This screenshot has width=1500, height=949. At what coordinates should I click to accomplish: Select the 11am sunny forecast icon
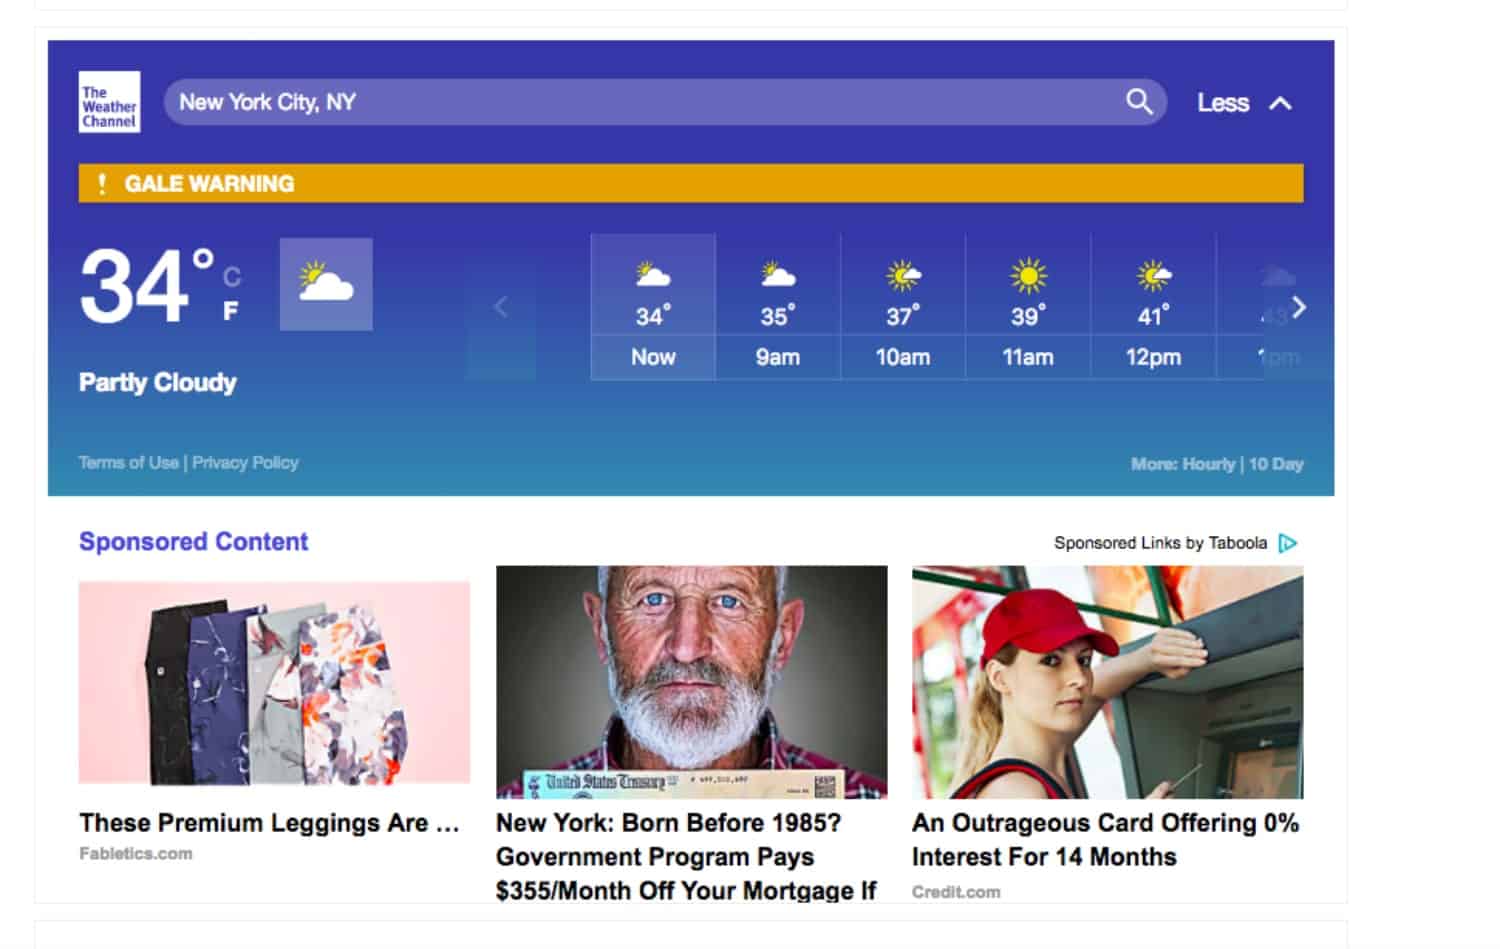(x=1027, y=276)
